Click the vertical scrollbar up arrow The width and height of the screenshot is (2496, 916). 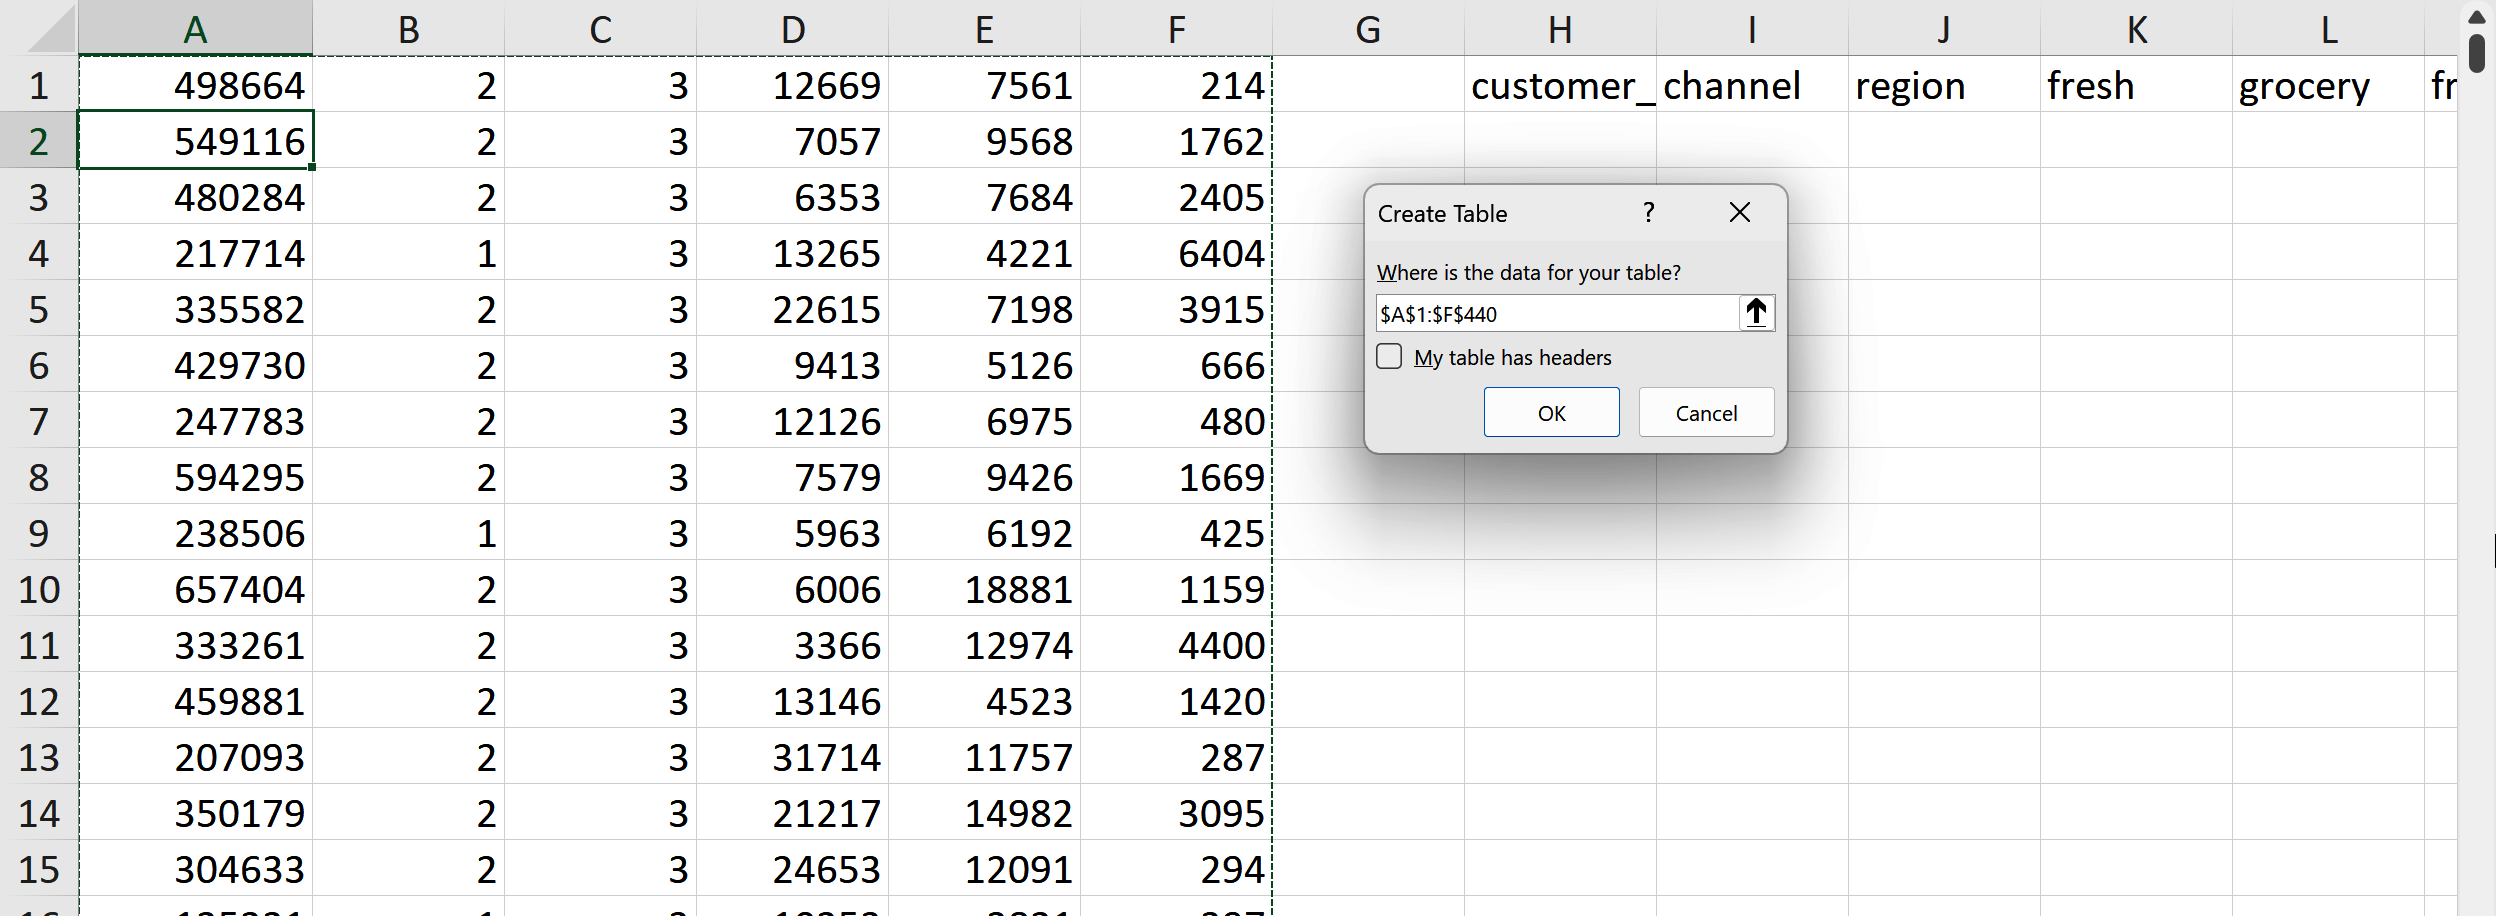2477,17
